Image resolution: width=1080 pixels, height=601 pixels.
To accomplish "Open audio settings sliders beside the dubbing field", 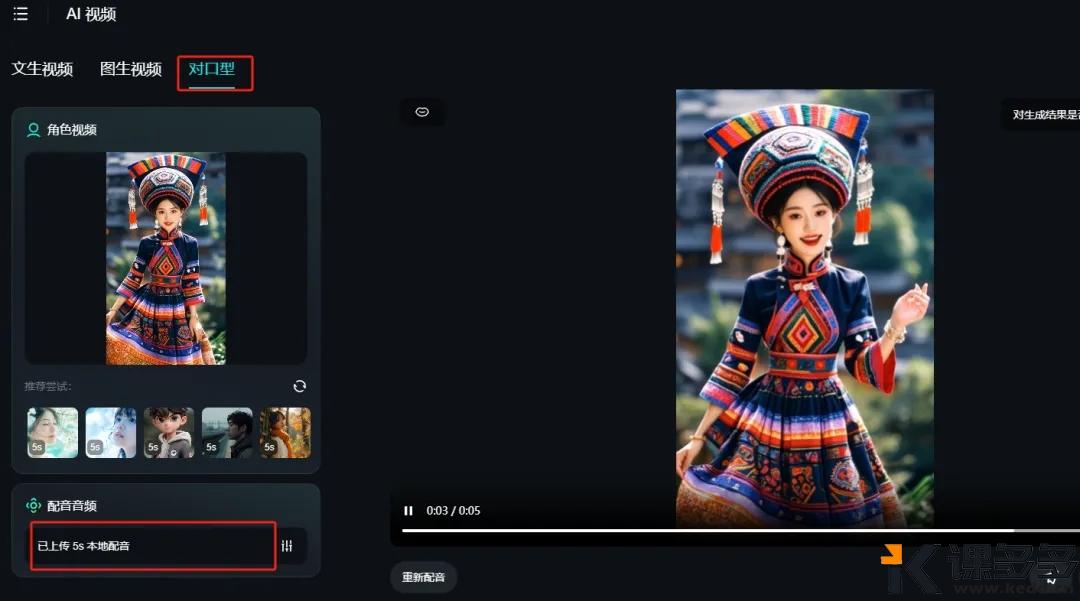I will click(287, 546).
